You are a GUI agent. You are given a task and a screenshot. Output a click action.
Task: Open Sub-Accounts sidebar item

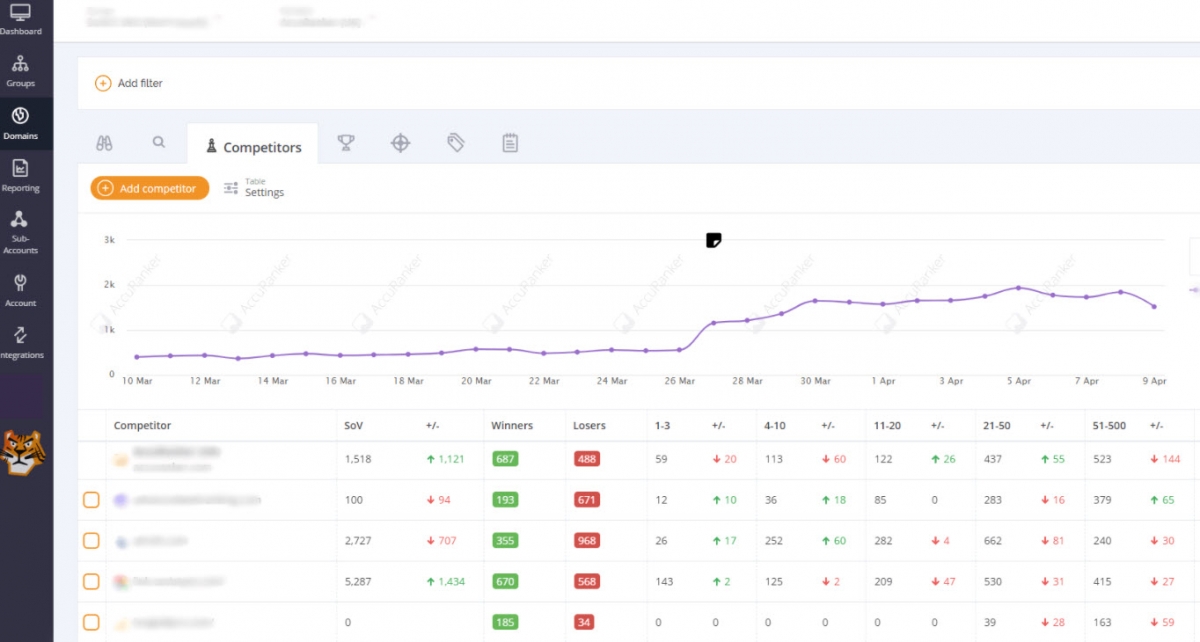[x=20, y=230]
